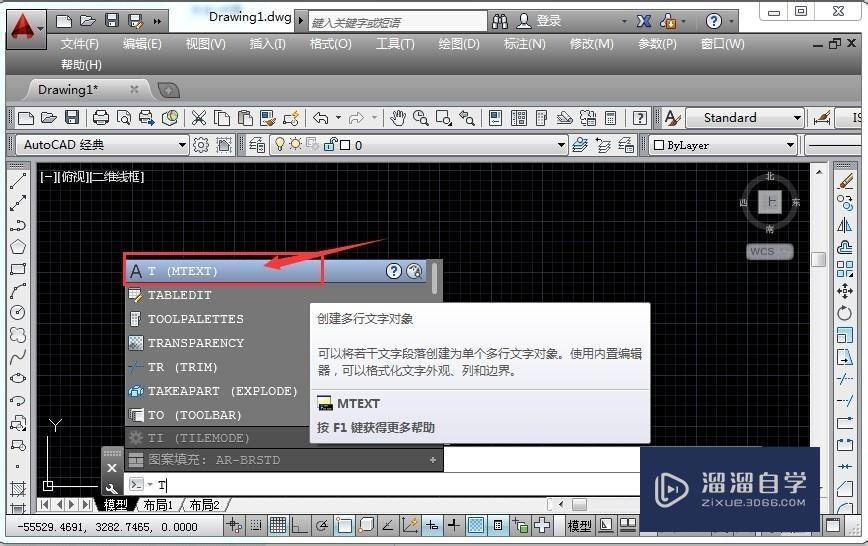This screenshot has height=546, width=868.
Task: Switch to the 布局1 layout tab
Action: [x=158, y=505]
